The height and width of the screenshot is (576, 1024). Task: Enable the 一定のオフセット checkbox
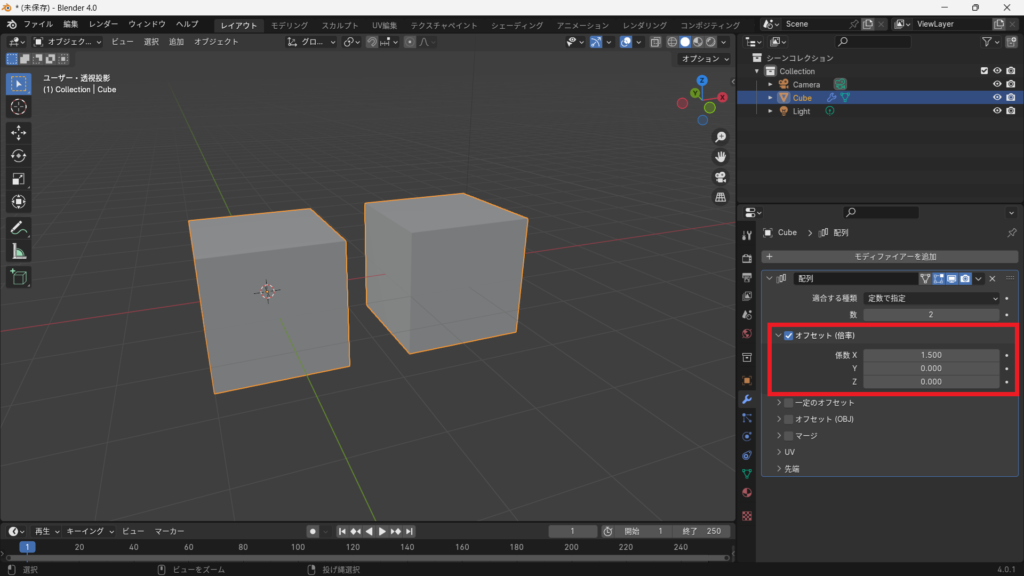[x=788, y=403]
